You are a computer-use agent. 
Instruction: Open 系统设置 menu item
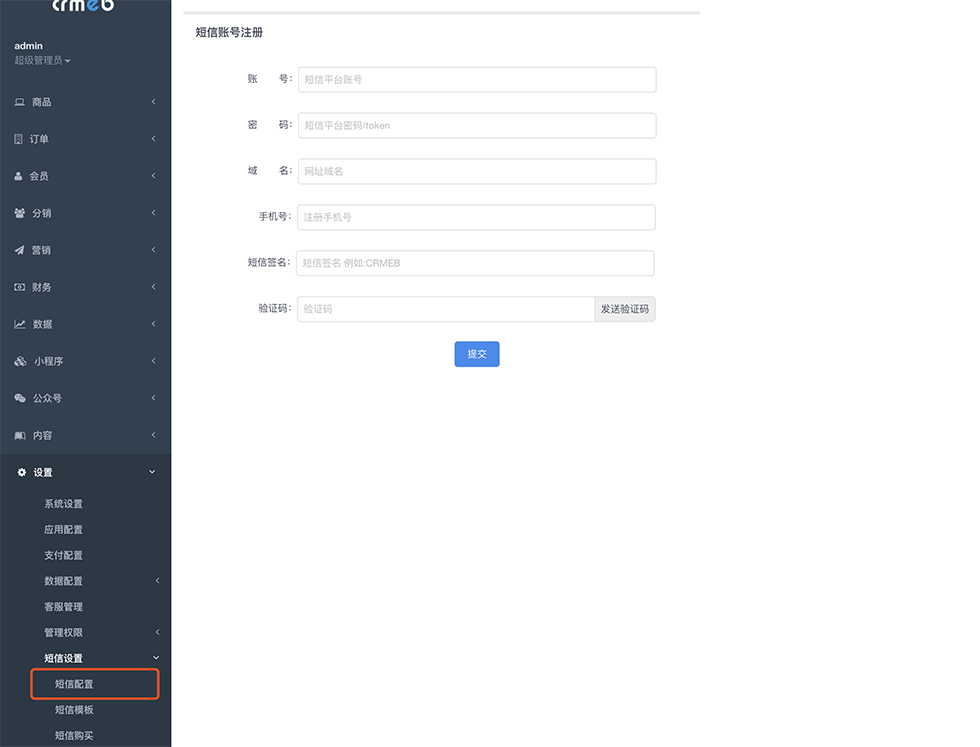(63, 504)
